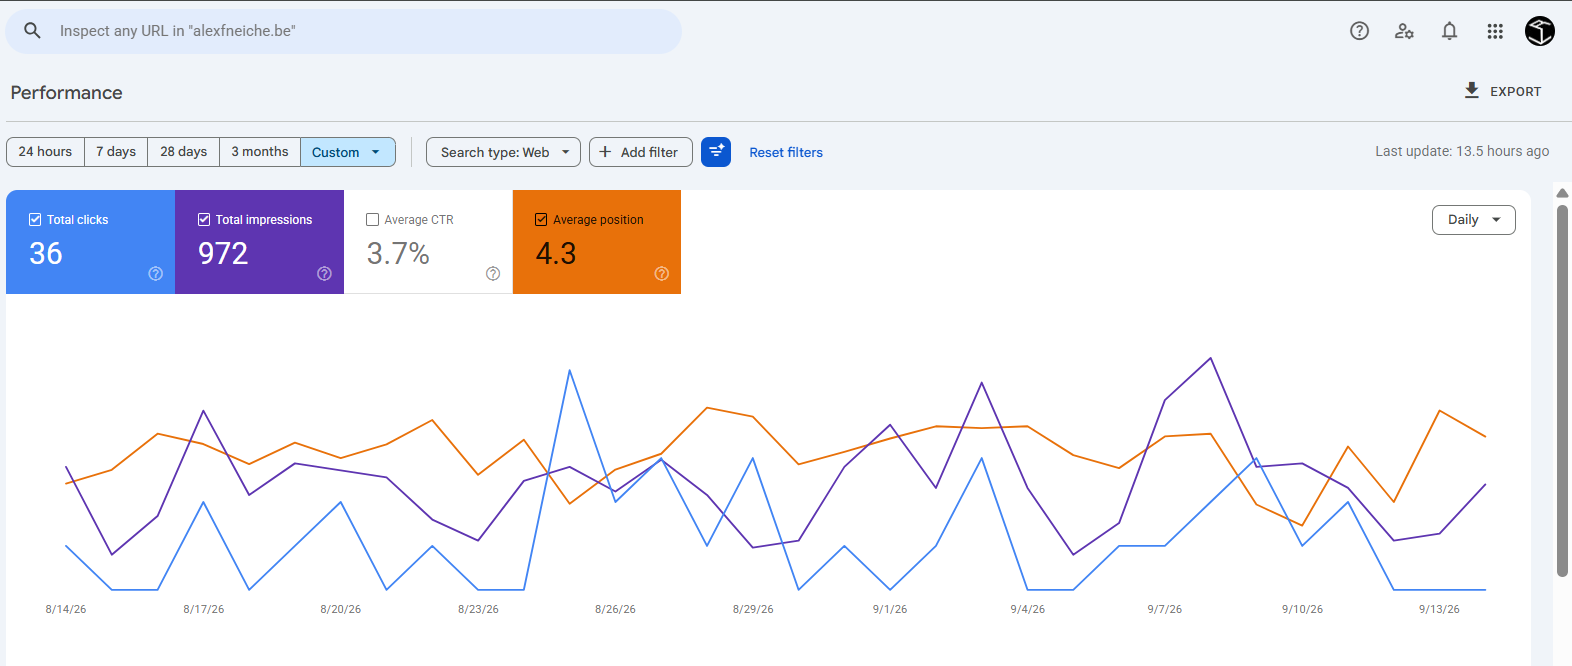Open help for Total clicks card
This screenshot has width=1572, height=666.
click(156, 274)
